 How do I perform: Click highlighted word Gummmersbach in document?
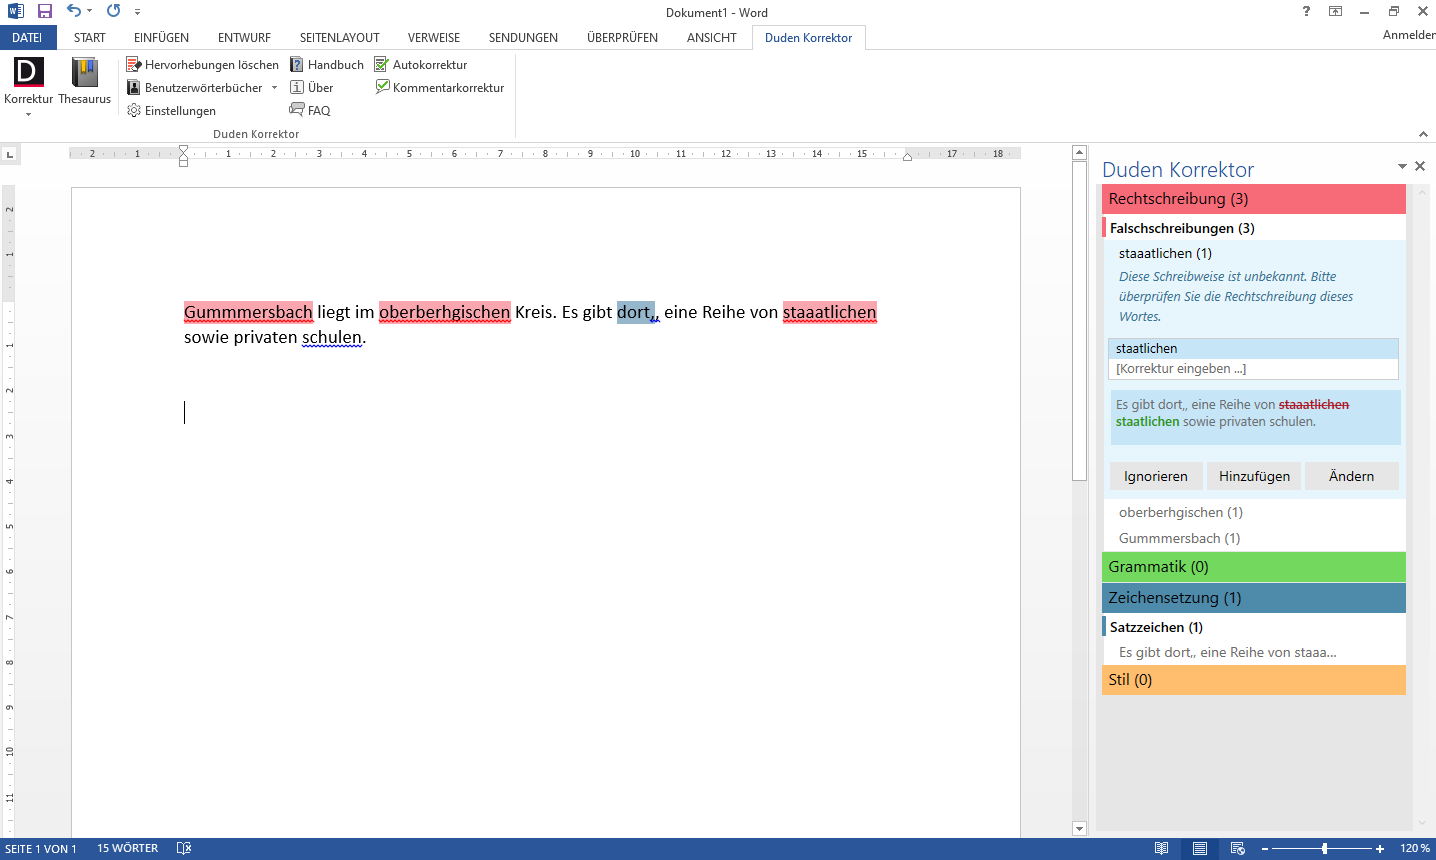(x=248, y=312)
